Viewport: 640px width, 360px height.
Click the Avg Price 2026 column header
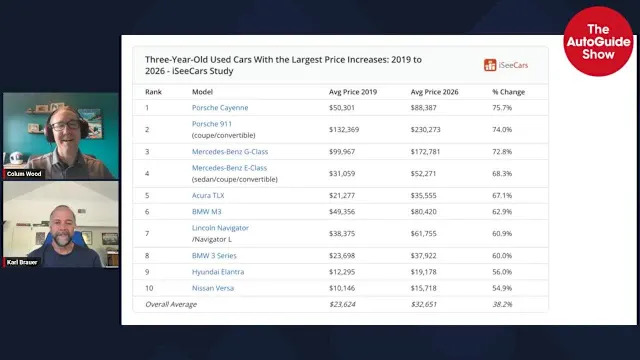(x=435, y=92)
